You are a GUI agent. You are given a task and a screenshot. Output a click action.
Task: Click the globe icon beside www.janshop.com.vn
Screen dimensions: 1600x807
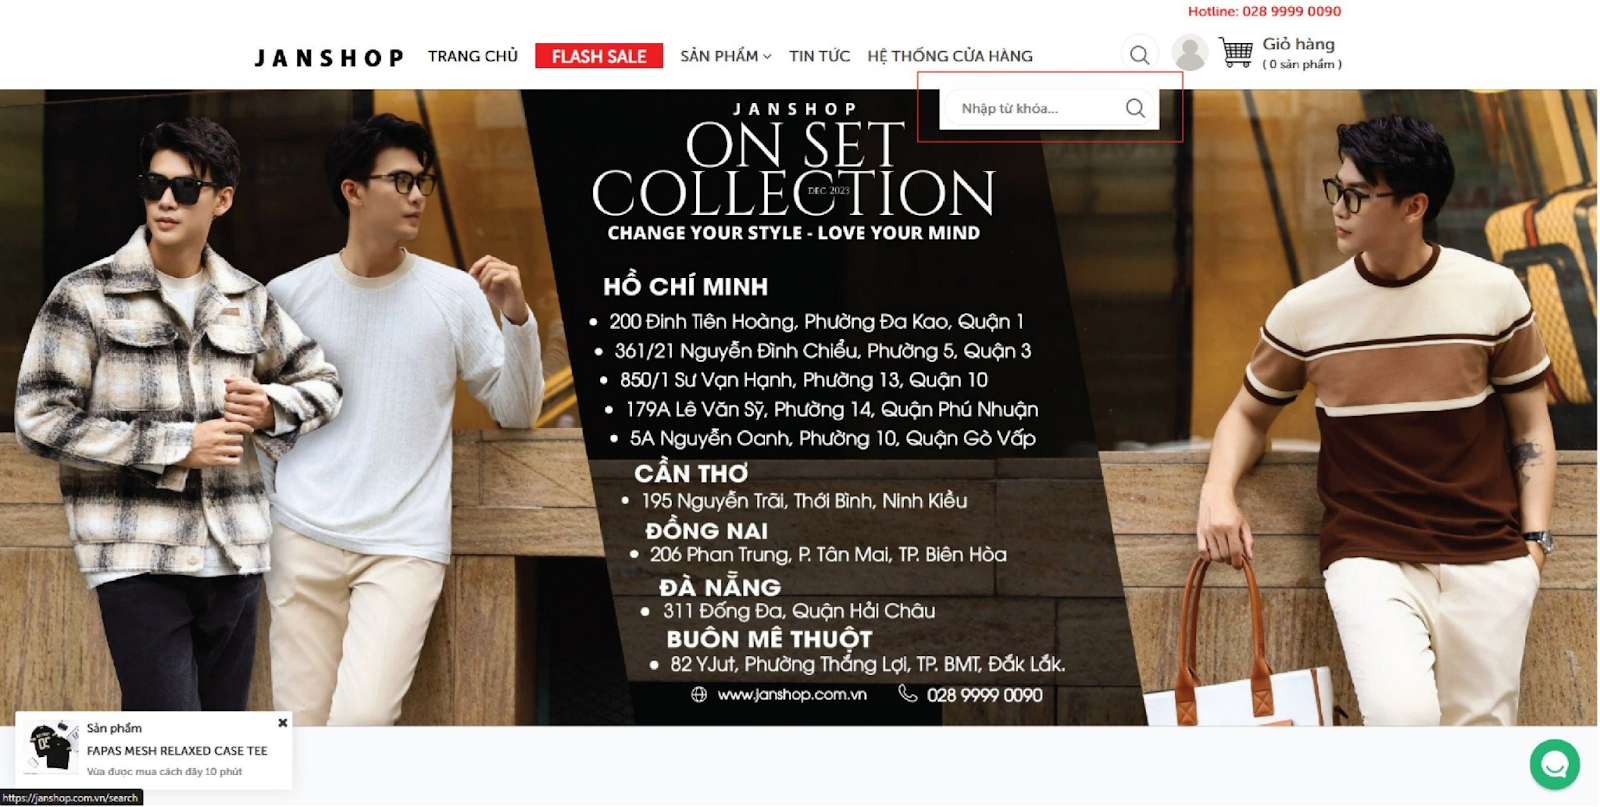699,694
